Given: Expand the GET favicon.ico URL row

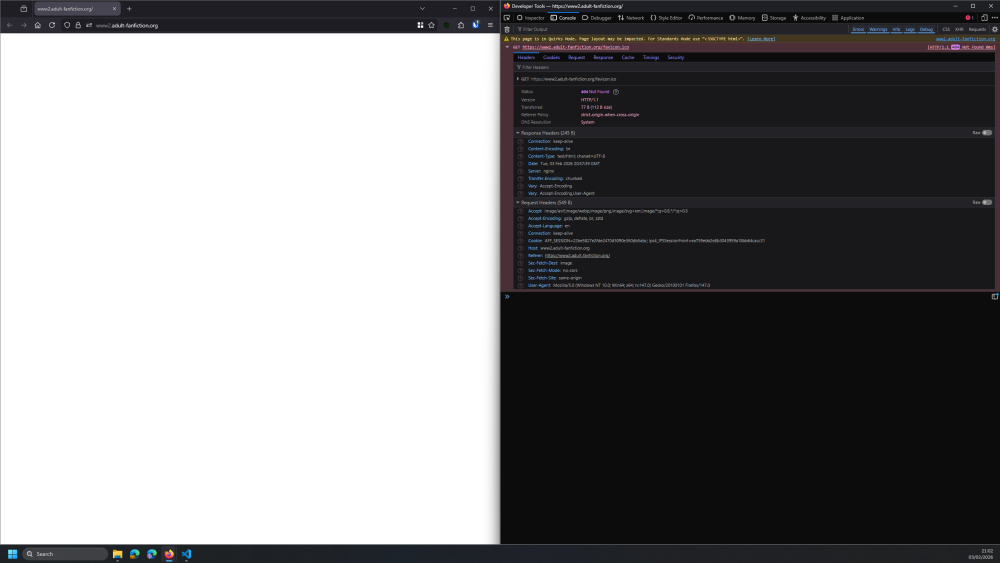Looking at the screenshot, I should 518,78.
